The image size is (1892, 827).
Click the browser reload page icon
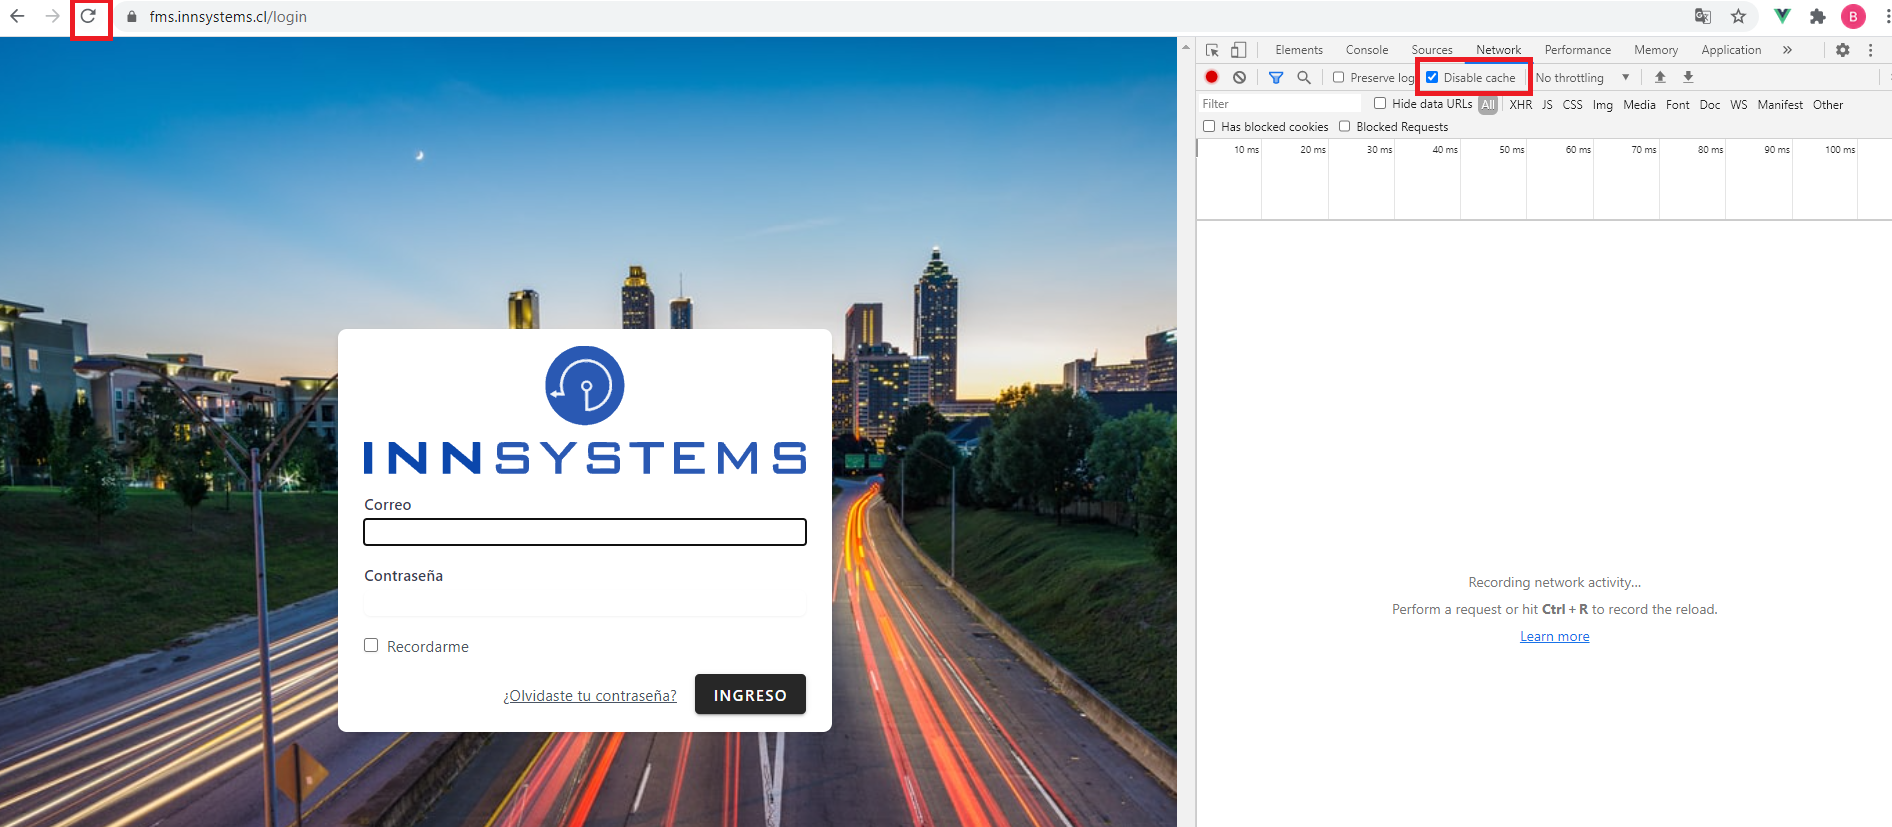[x=89, y=17]
